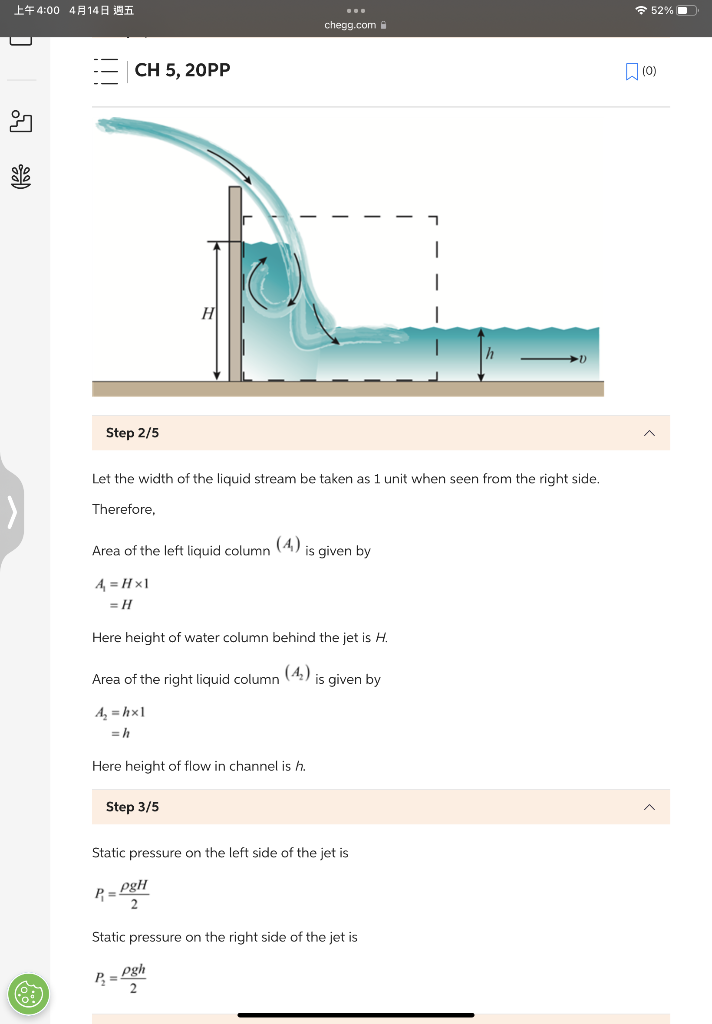The image size is (712, 1024).
Task: Collapse the Step 3/5 section
Action: coord(649,806)
